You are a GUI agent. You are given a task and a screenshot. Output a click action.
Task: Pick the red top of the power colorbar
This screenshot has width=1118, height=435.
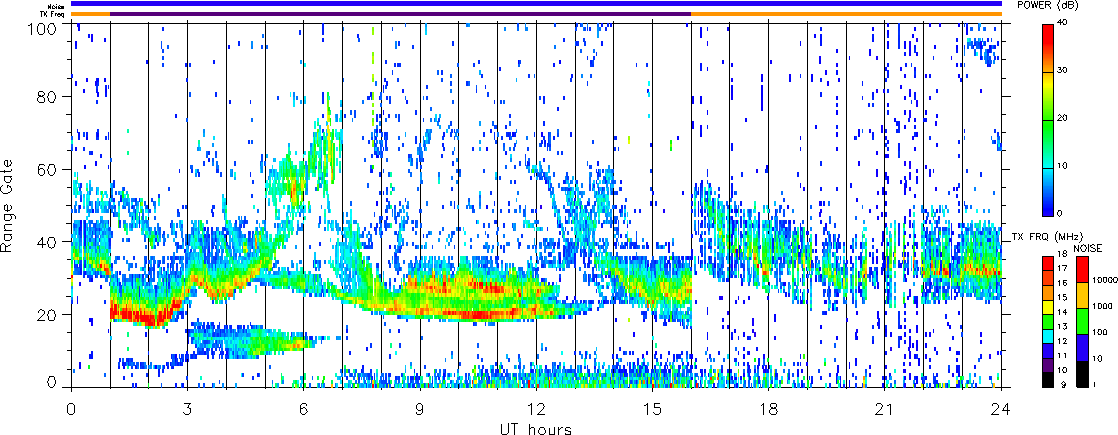point(1048,34)
